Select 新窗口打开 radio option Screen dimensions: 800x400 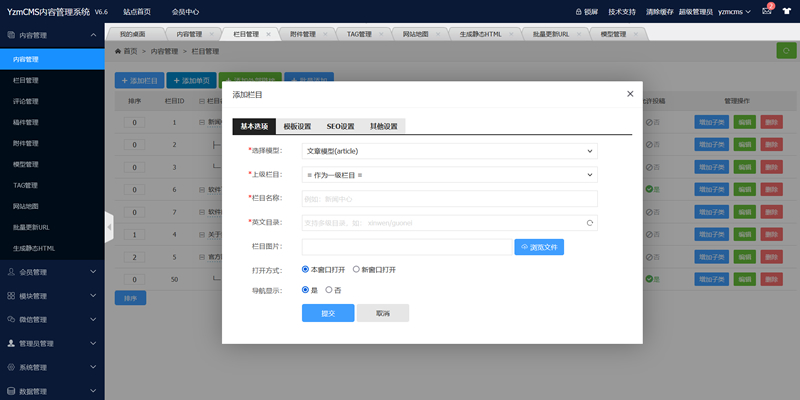[x=356, y=269]
